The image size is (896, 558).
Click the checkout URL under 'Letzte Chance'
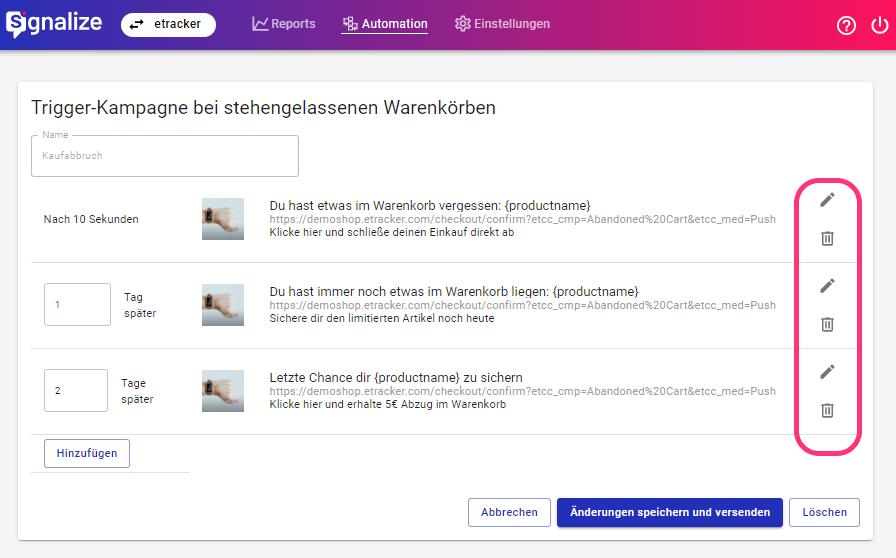coord(522,392)
